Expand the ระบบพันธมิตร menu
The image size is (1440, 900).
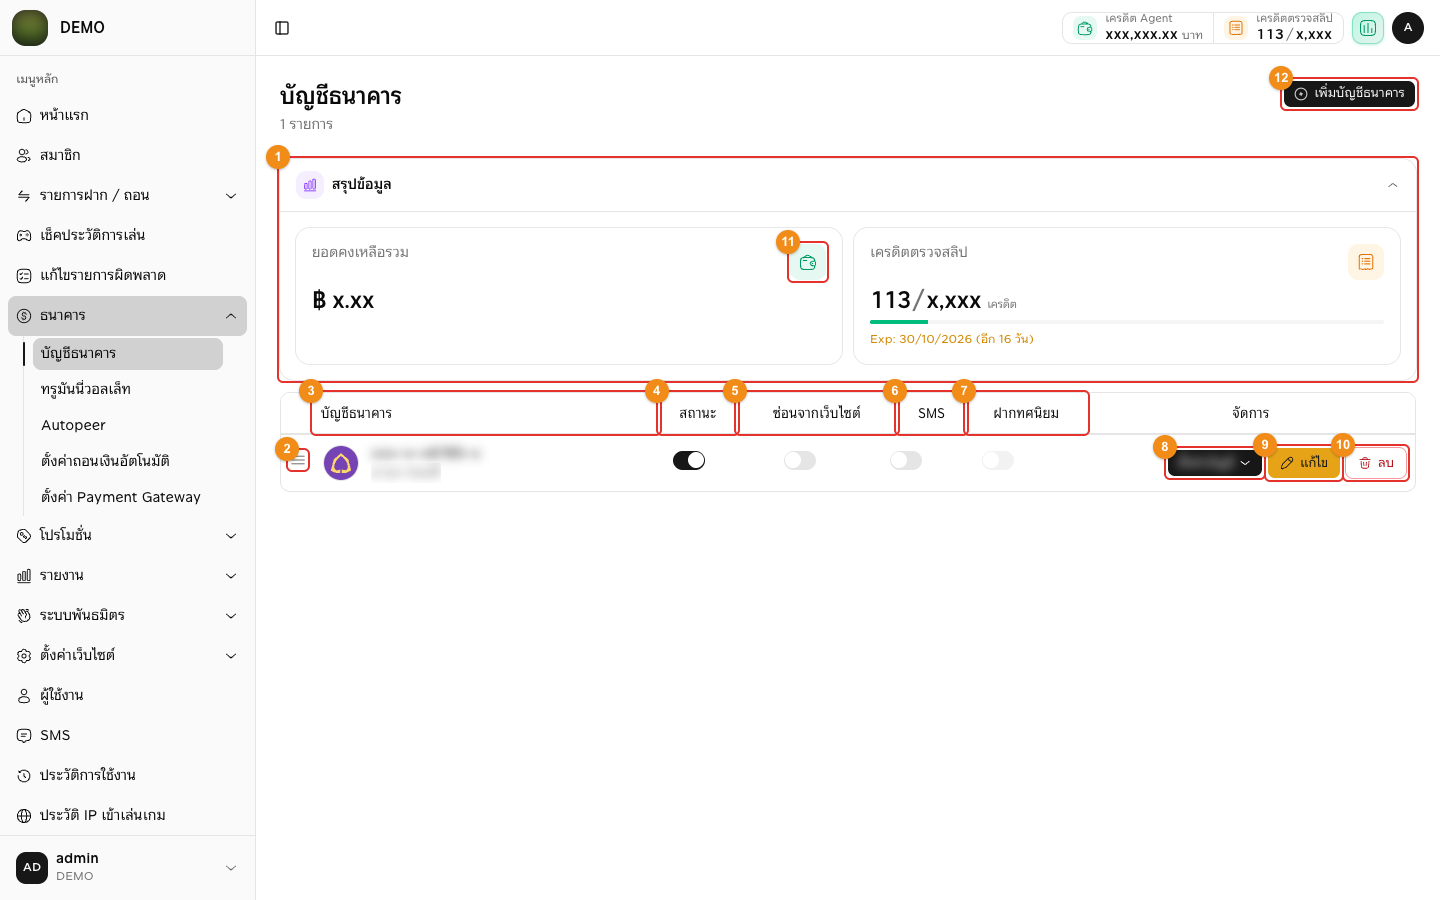[127, 616]
